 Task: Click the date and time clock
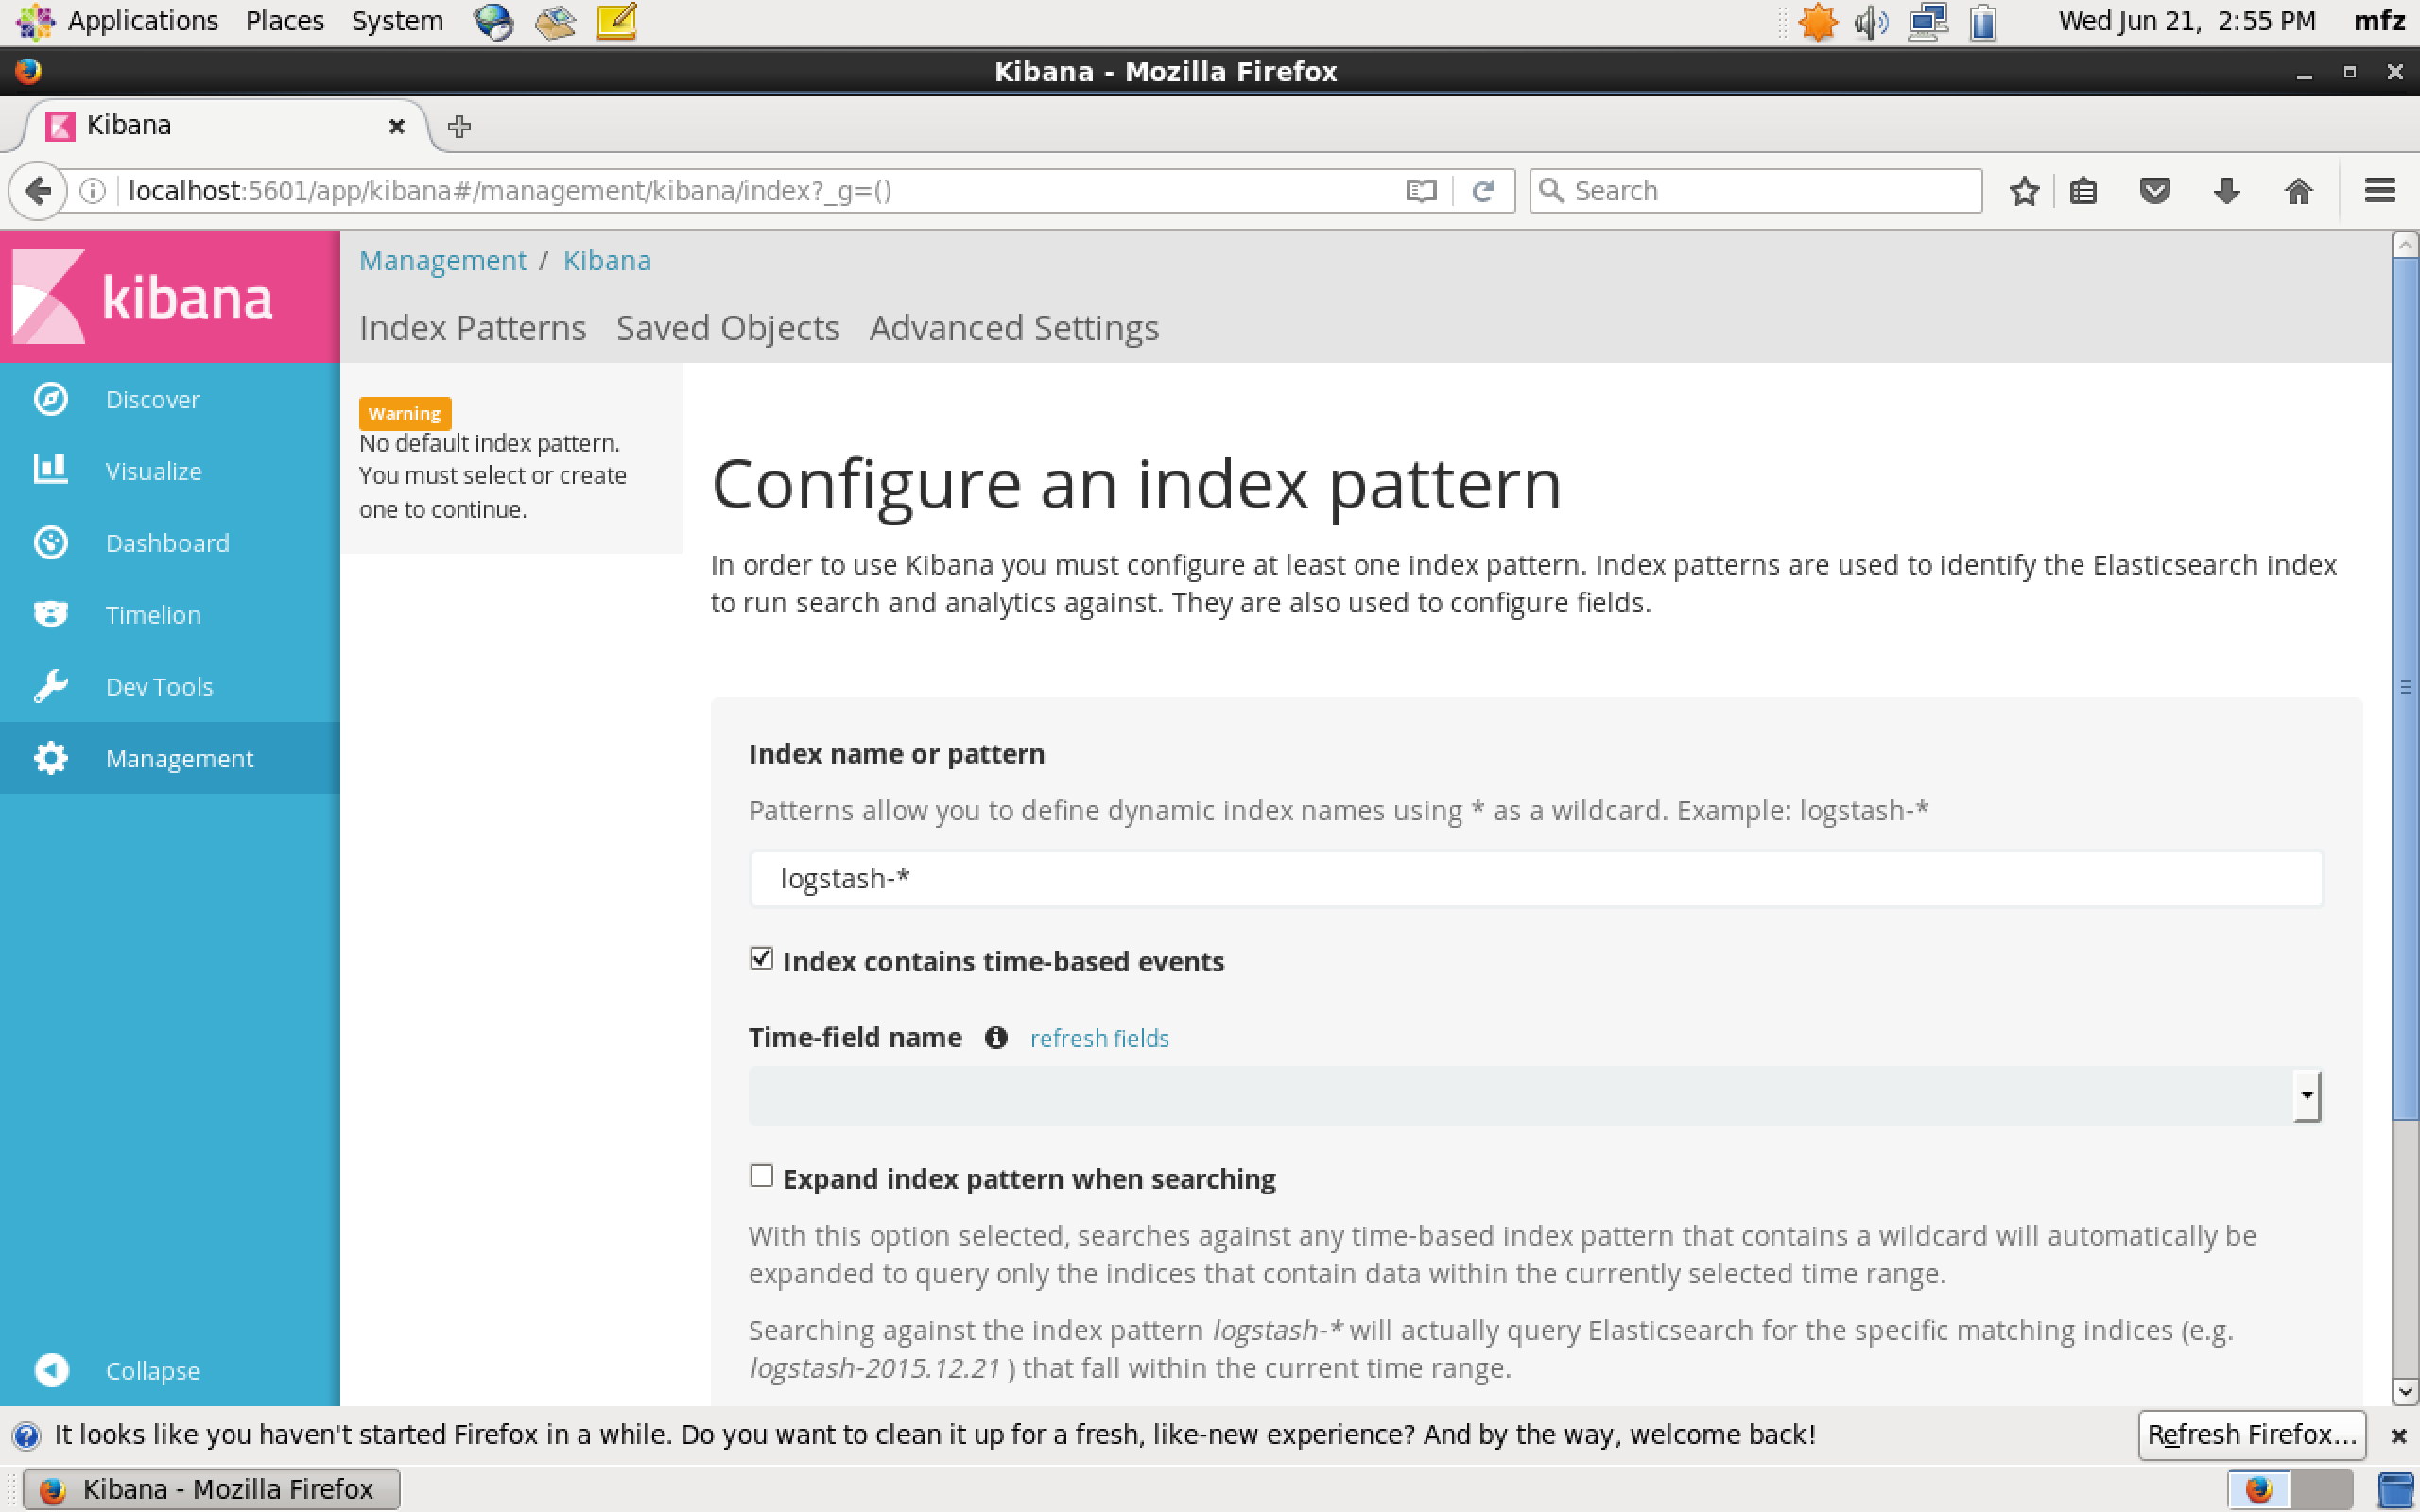(2186, 21)
